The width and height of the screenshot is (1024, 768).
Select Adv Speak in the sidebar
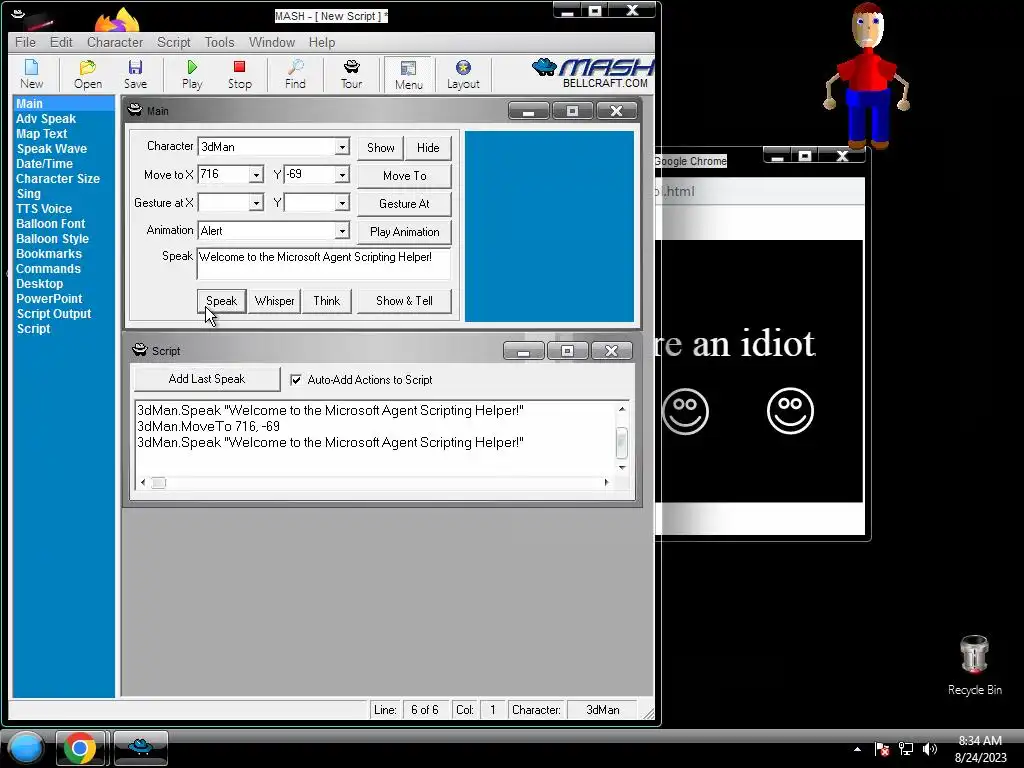coord(46,119)
